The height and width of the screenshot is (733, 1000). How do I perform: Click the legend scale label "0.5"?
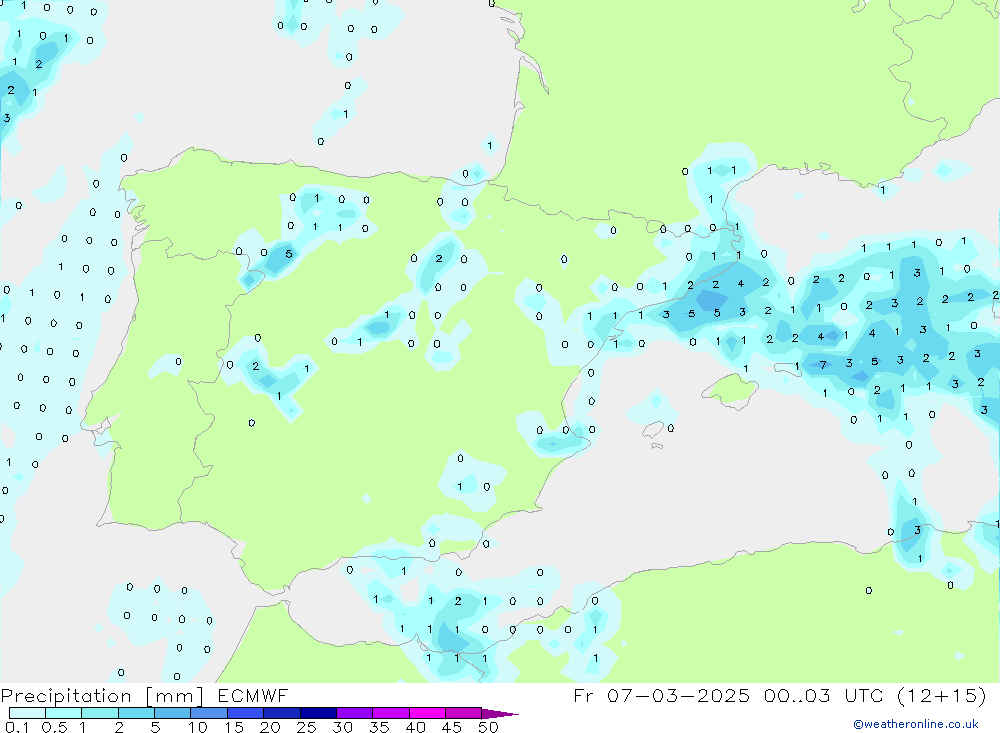pos(54,727)
